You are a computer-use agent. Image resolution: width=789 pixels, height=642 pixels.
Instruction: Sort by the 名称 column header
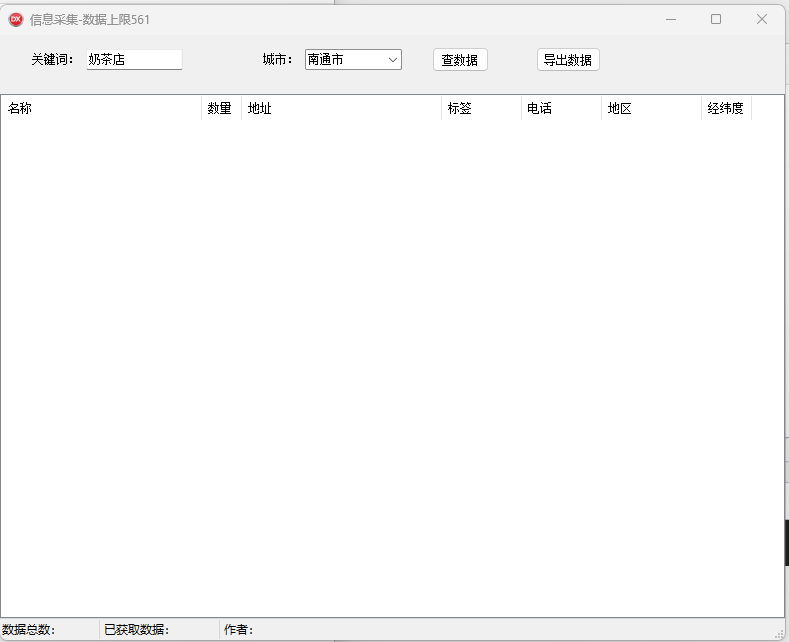[x=101, y=109]
